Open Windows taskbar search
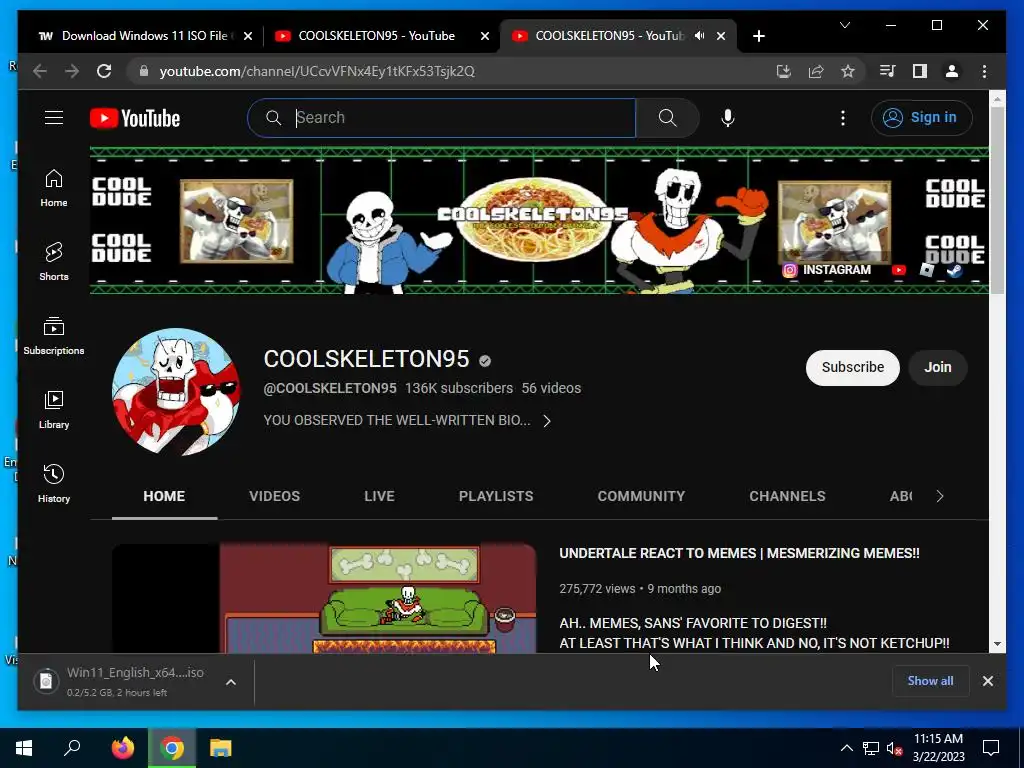This screenshot has width=1024, height=768. 72,748
